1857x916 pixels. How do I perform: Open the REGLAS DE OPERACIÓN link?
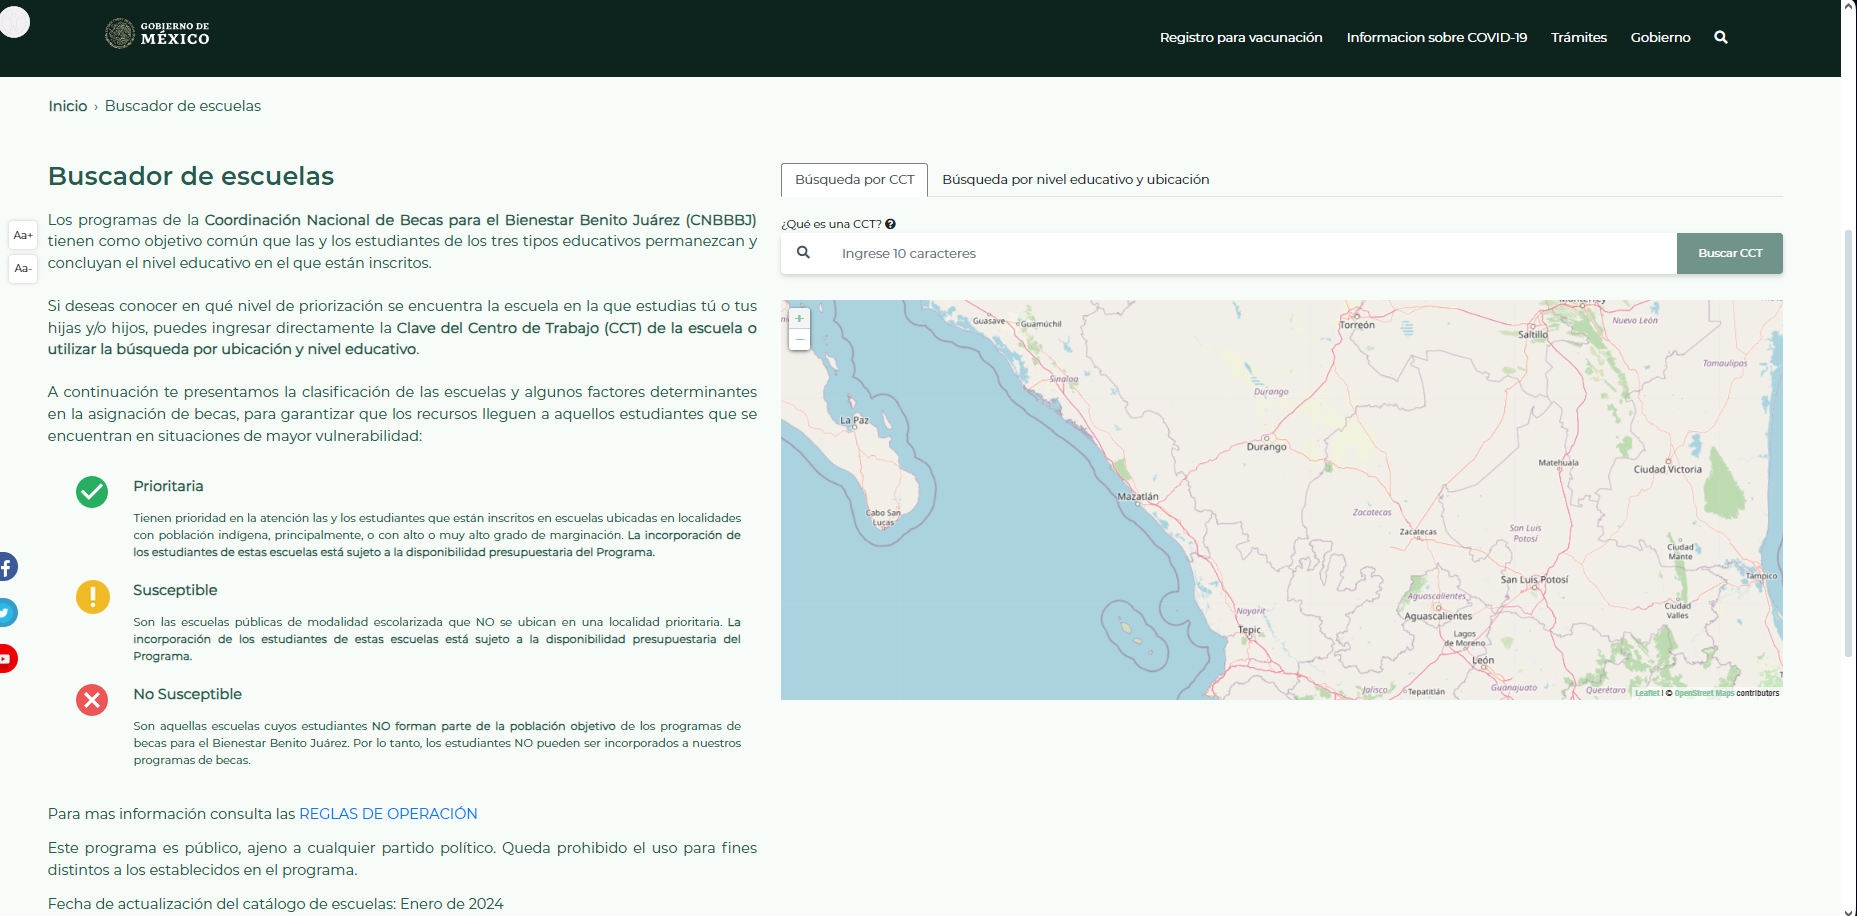(388, 814)
